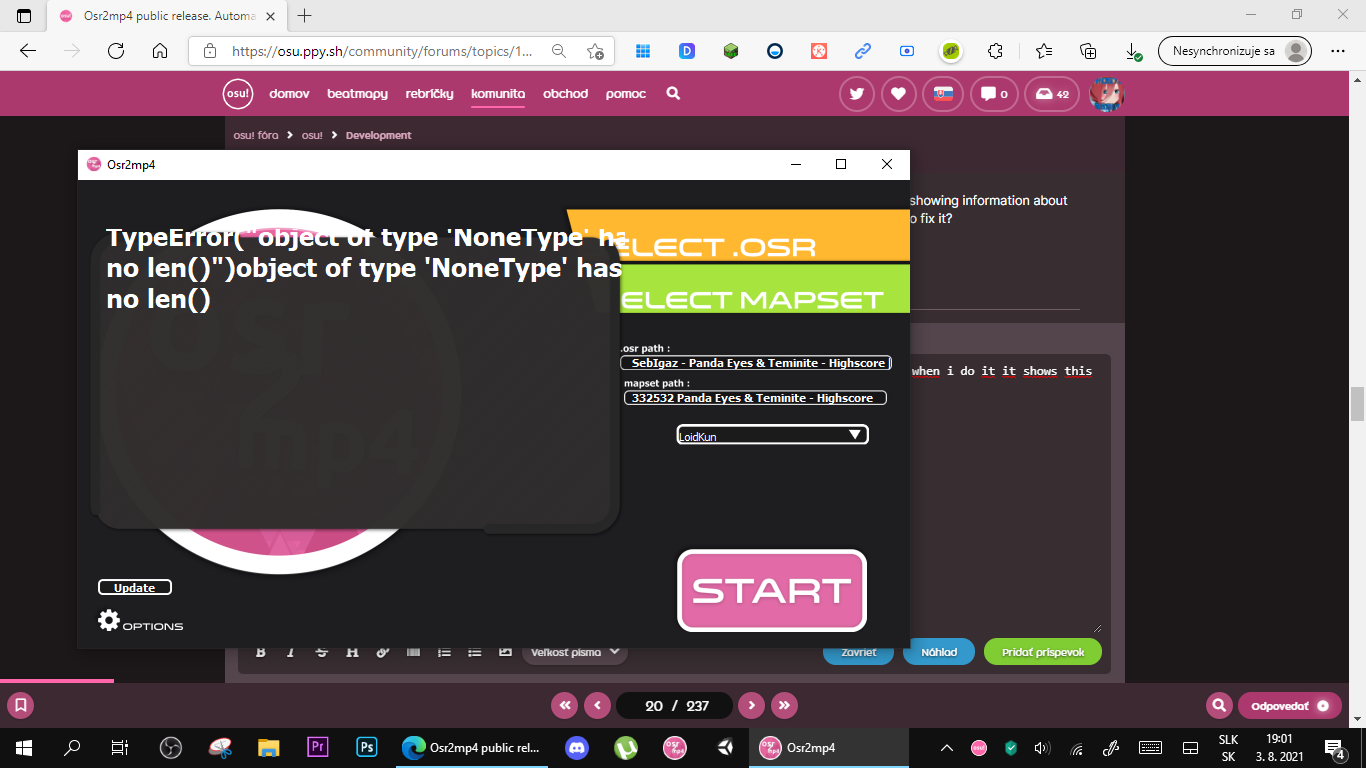This screenshot has height=768, width=1366.
Task: Open the Slovak flag language selector
Action: (942, 94)
